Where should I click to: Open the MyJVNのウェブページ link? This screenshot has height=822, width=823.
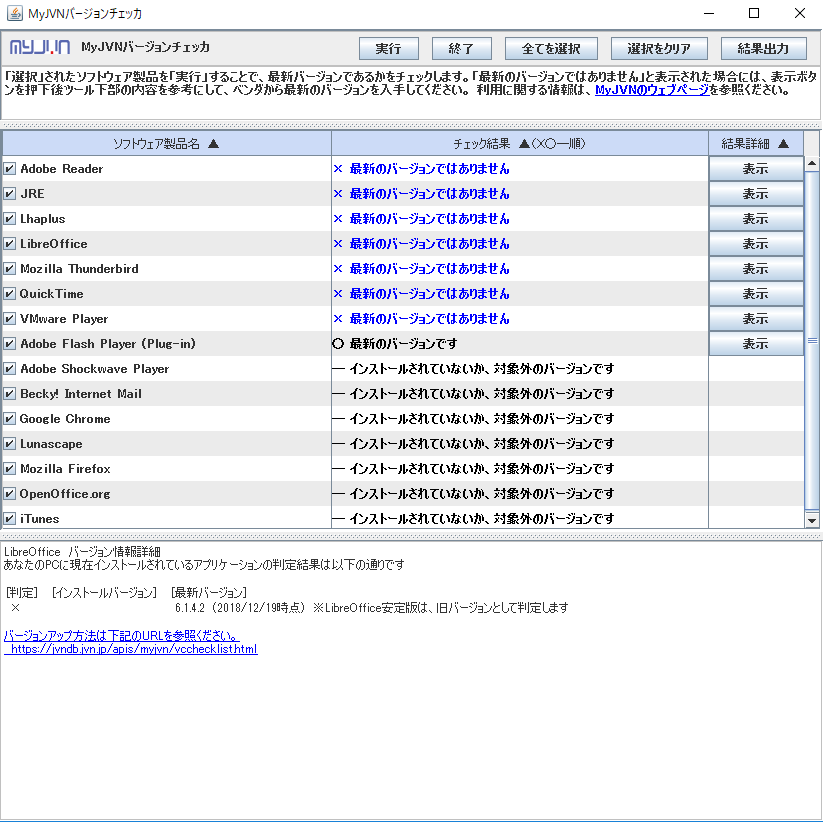pos(652,90)
